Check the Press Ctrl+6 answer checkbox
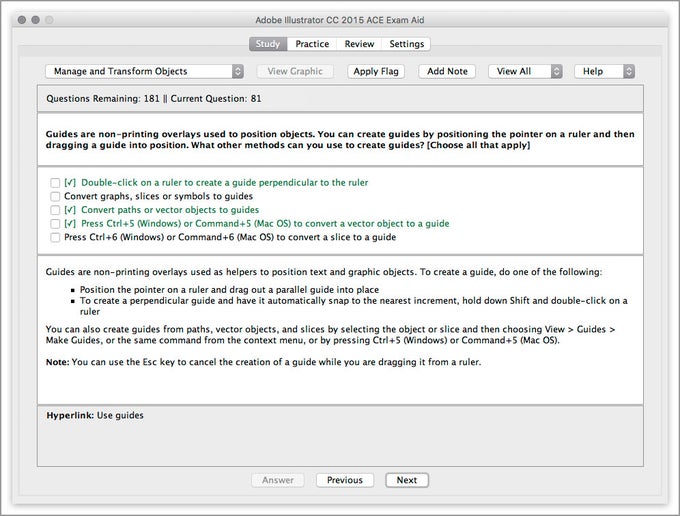 (55, 237)
